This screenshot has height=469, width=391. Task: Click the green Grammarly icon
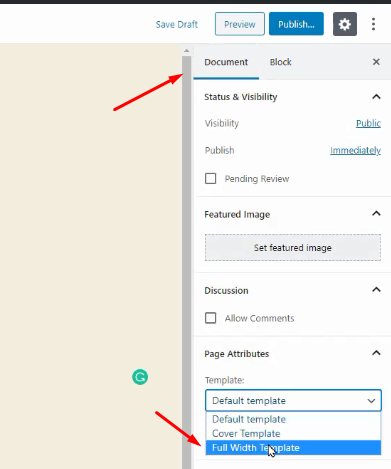coord(140,377)
